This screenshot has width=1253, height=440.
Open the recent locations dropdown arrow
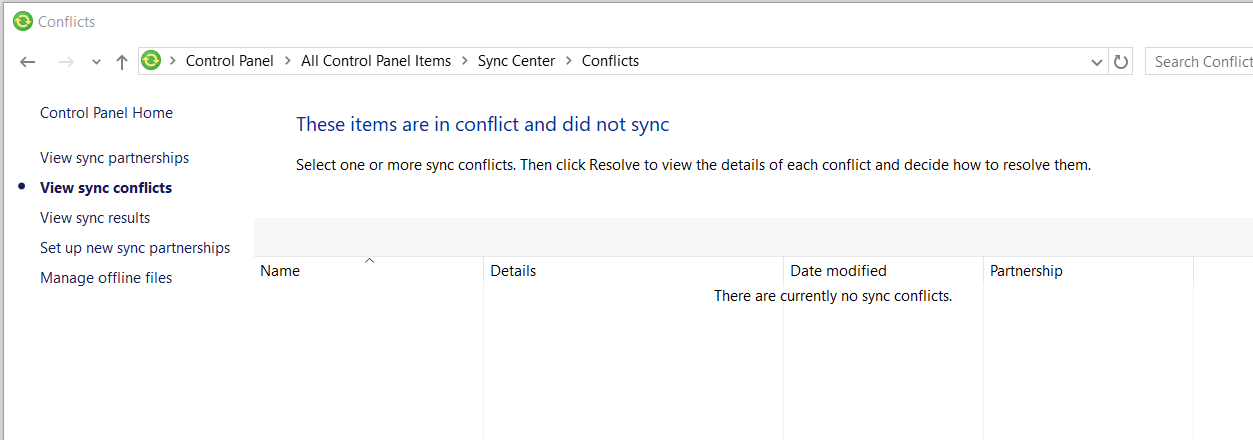96,62
